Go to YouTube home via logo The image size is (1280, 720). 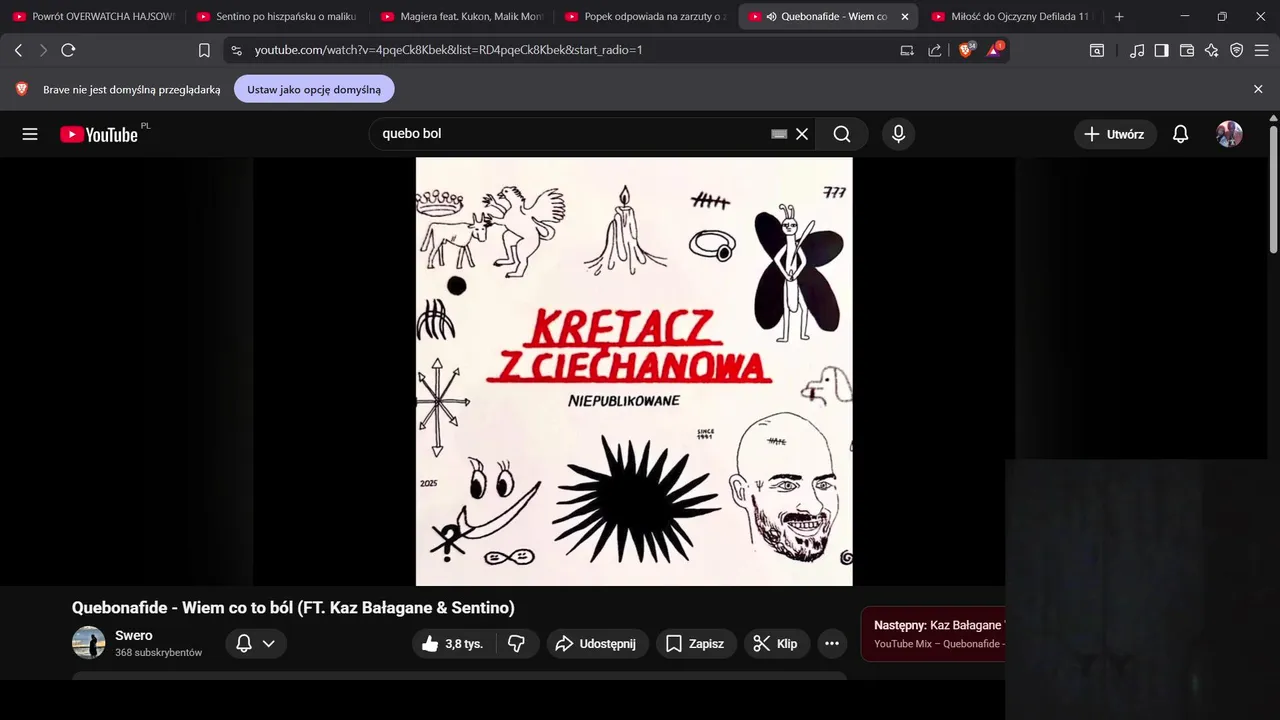(x=99, y=134)
